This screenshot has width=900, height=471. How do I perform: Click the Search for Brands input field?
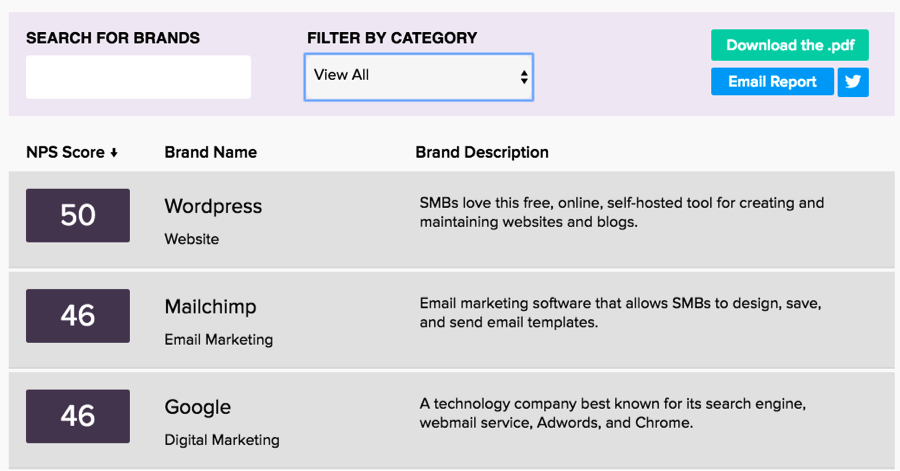(x=138, y=77)
